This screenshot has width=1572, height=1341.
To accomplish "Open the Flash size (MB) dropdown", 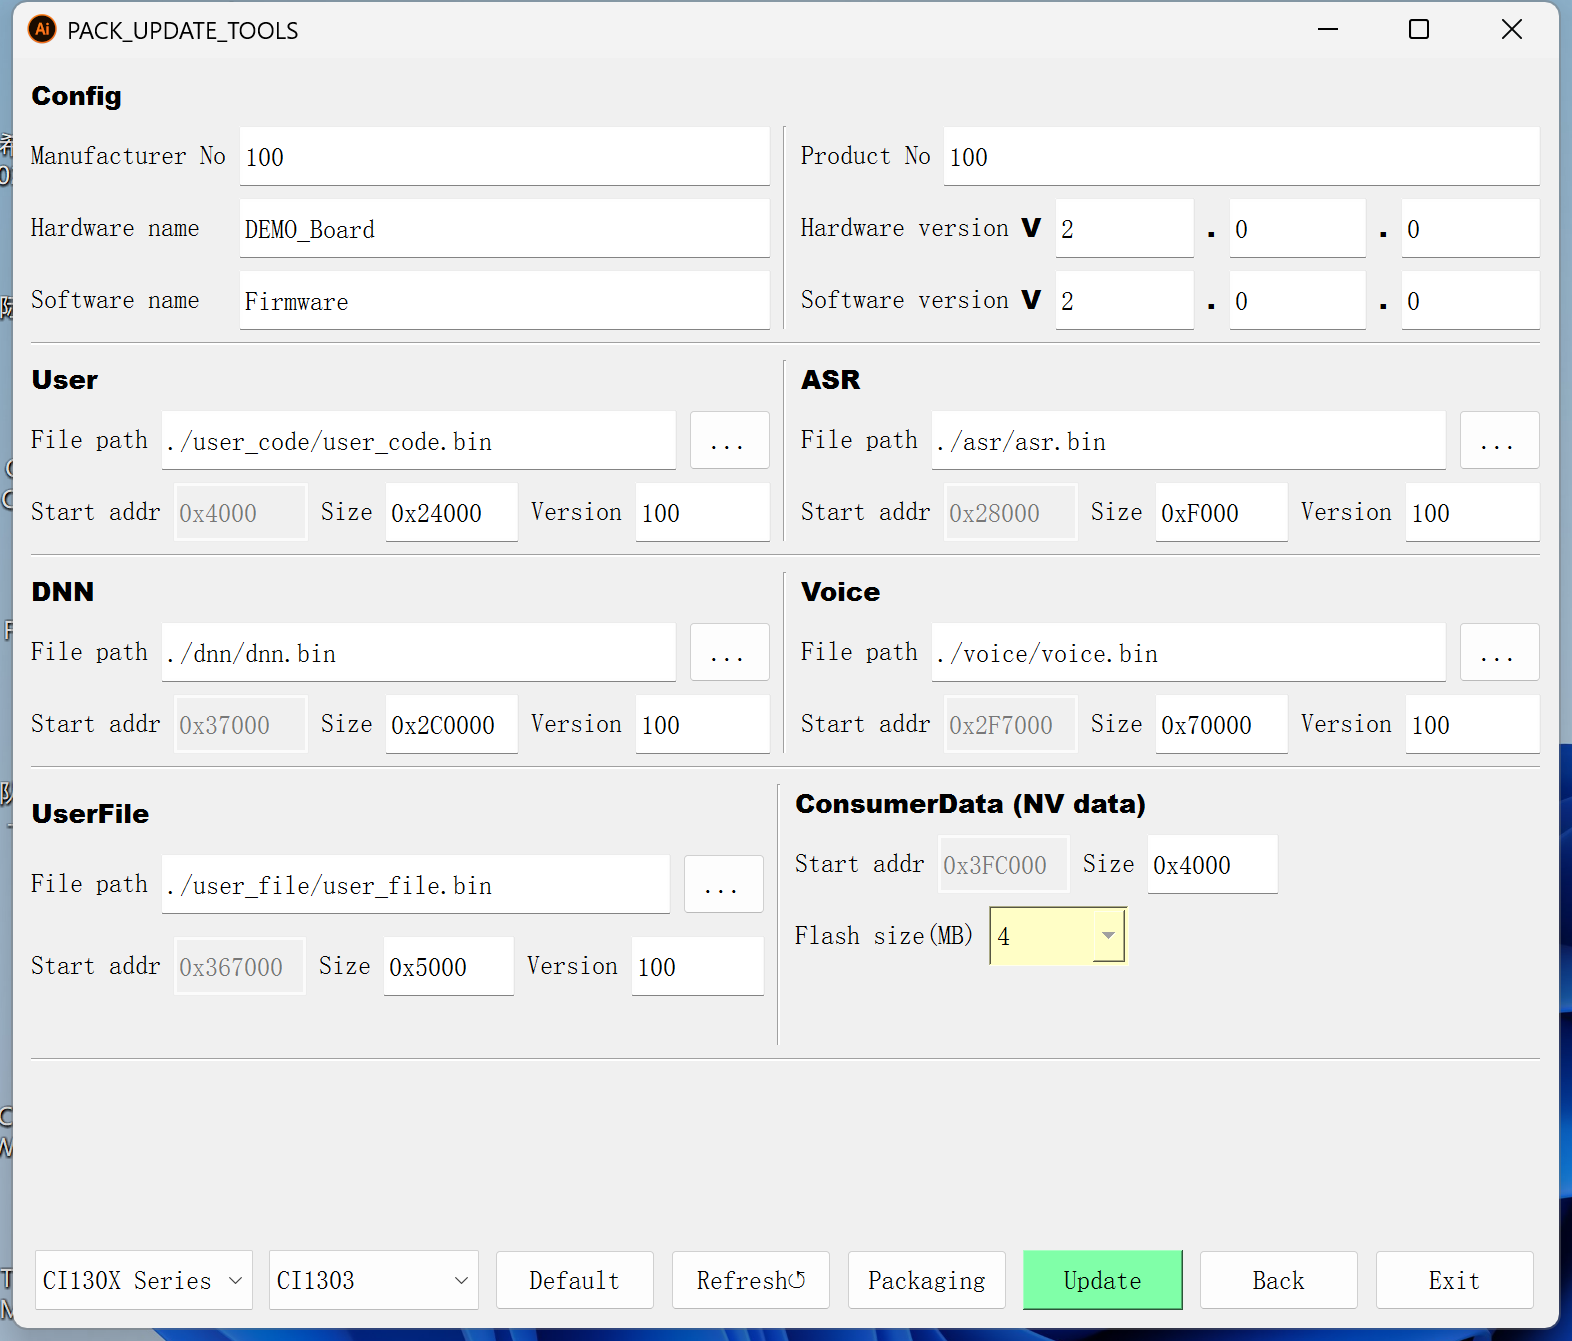I will coord(1108,936).
